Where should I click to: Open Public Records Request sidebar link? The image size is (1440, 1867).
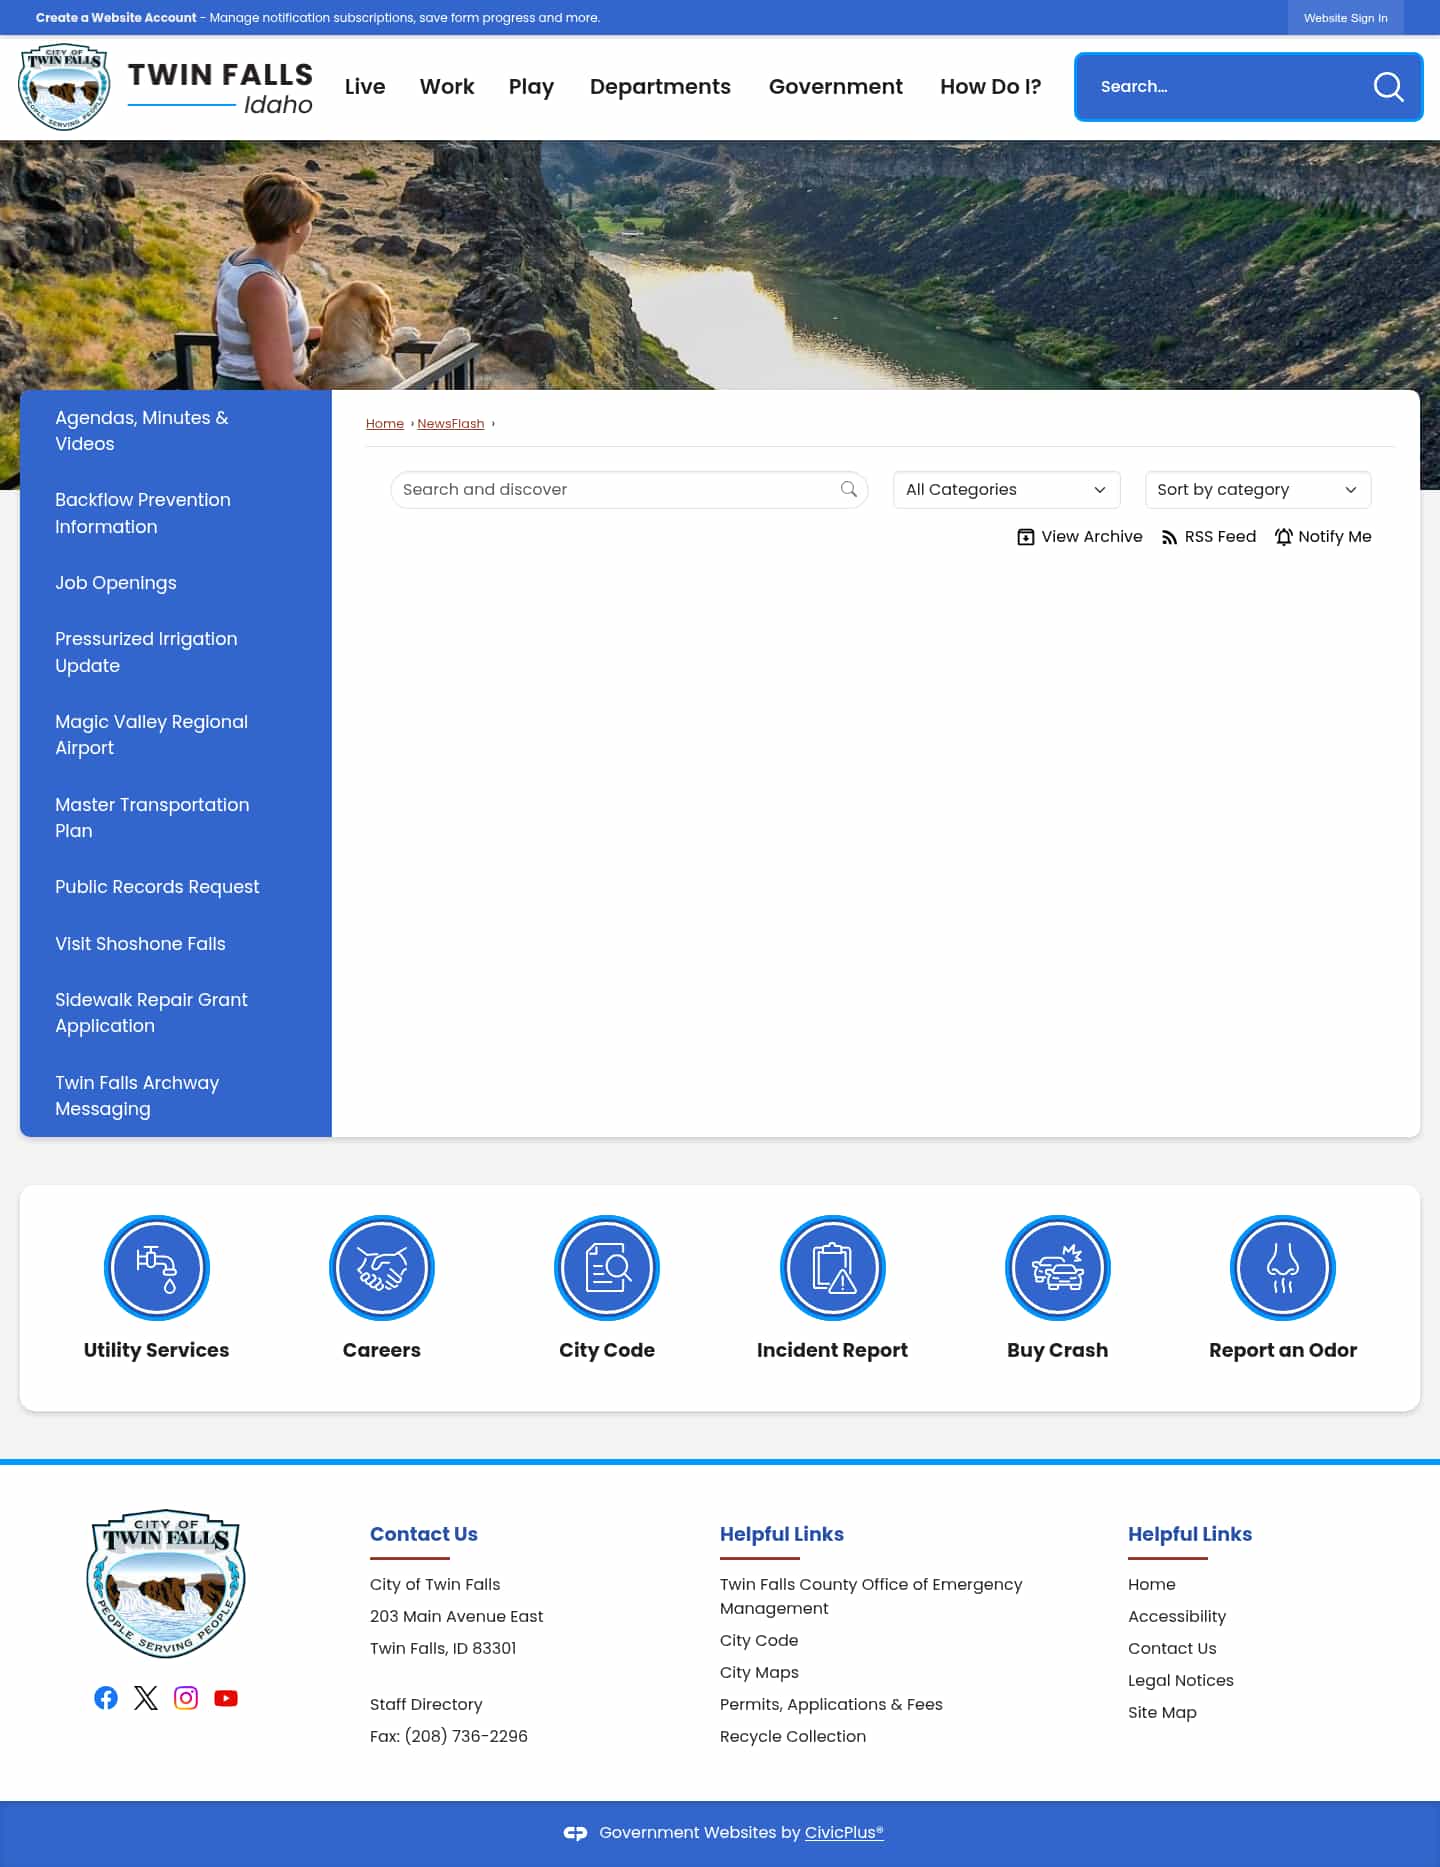pos(157,887)
